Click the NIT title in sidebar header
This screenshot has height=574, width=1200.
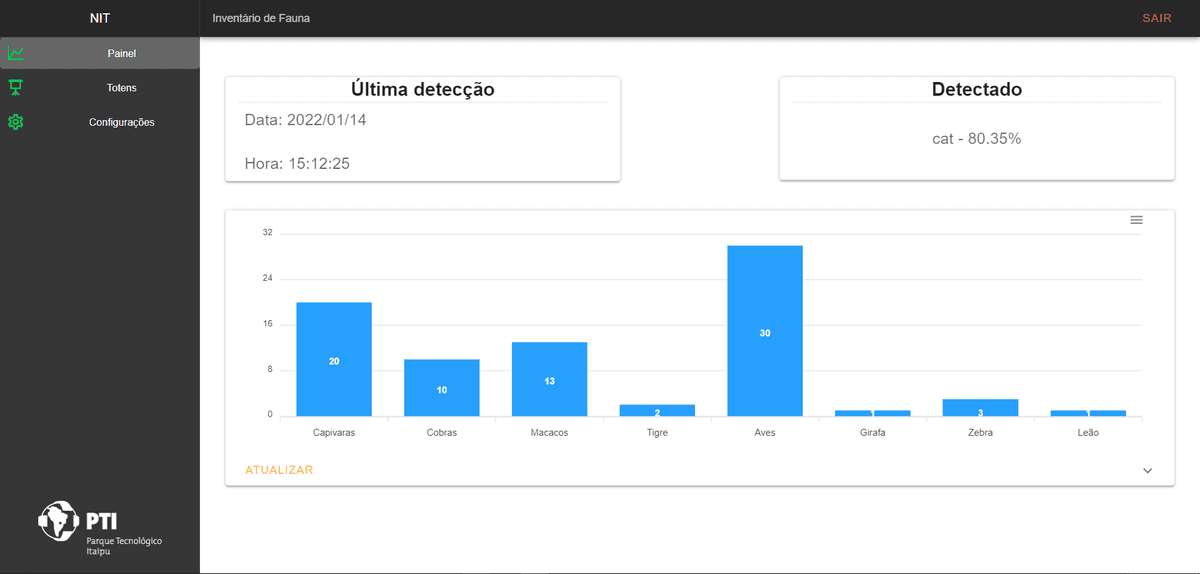point(100,18)
